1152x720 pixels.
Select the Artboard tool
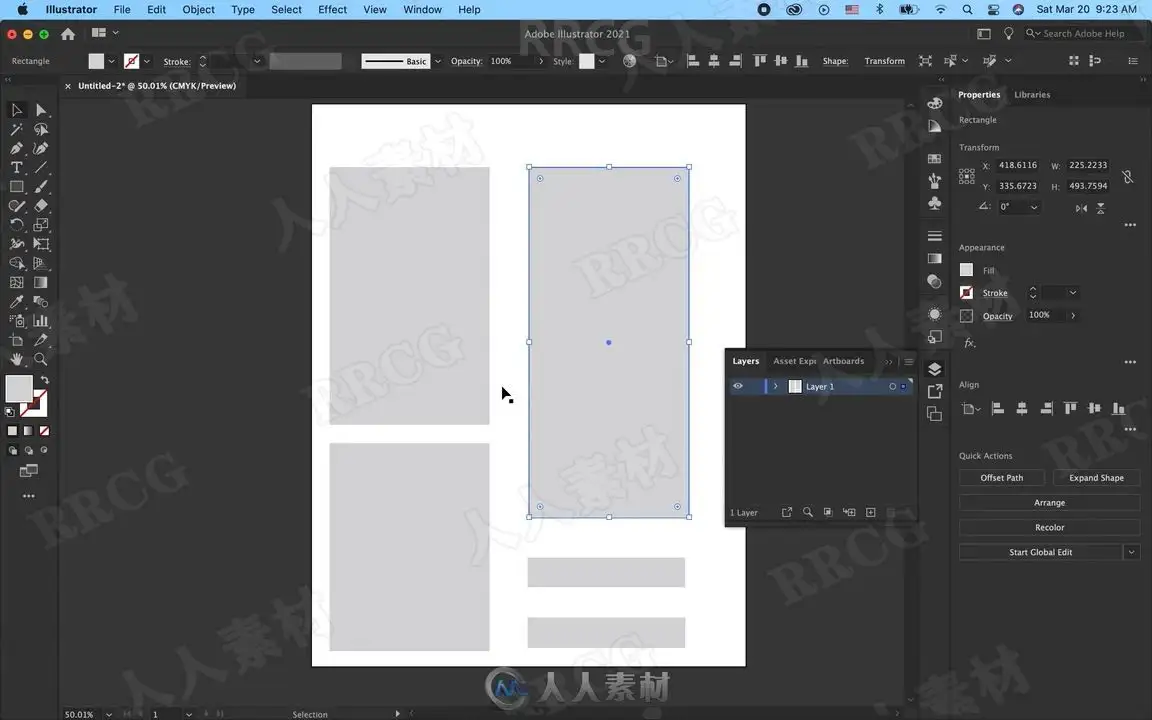(16, 340)
